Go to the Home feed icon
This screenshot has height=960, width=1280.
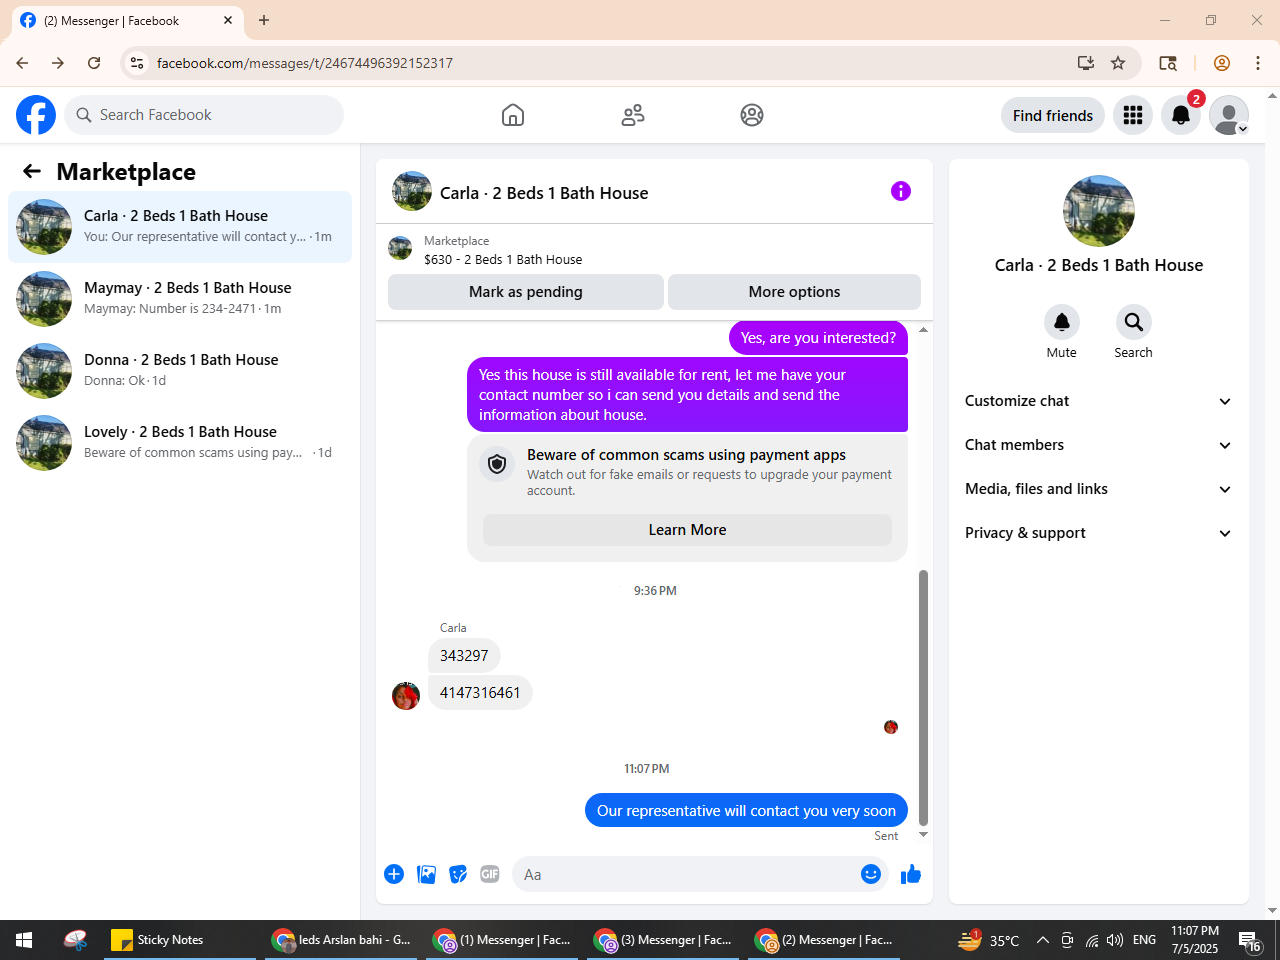[513, 115]
